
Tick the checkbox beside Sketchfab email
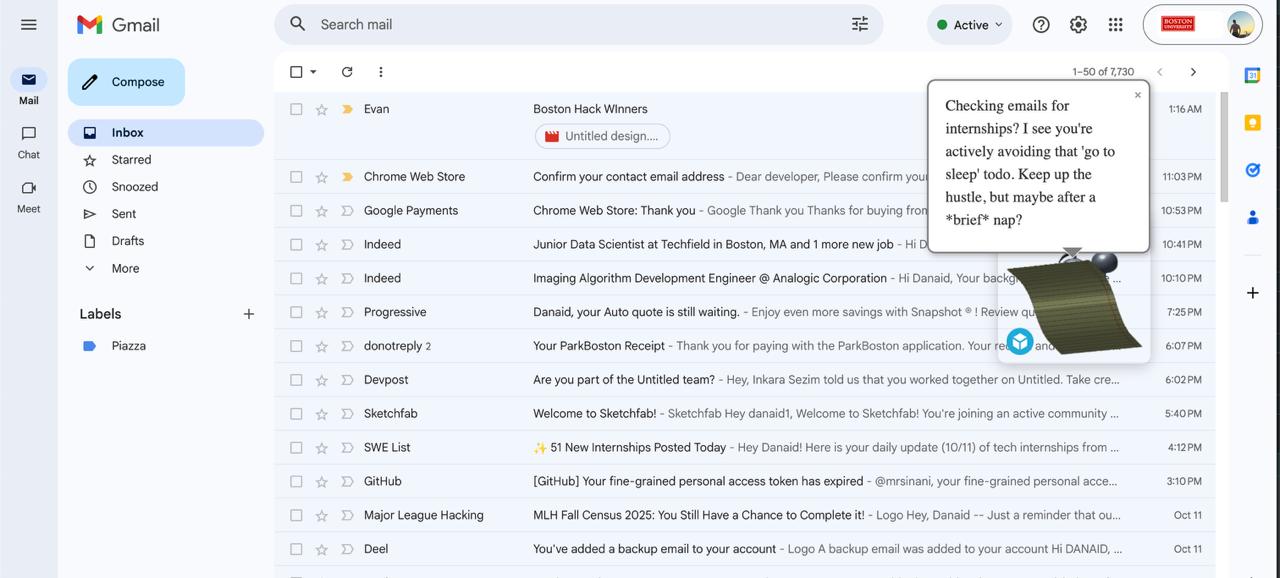click(x=296, y=414)
